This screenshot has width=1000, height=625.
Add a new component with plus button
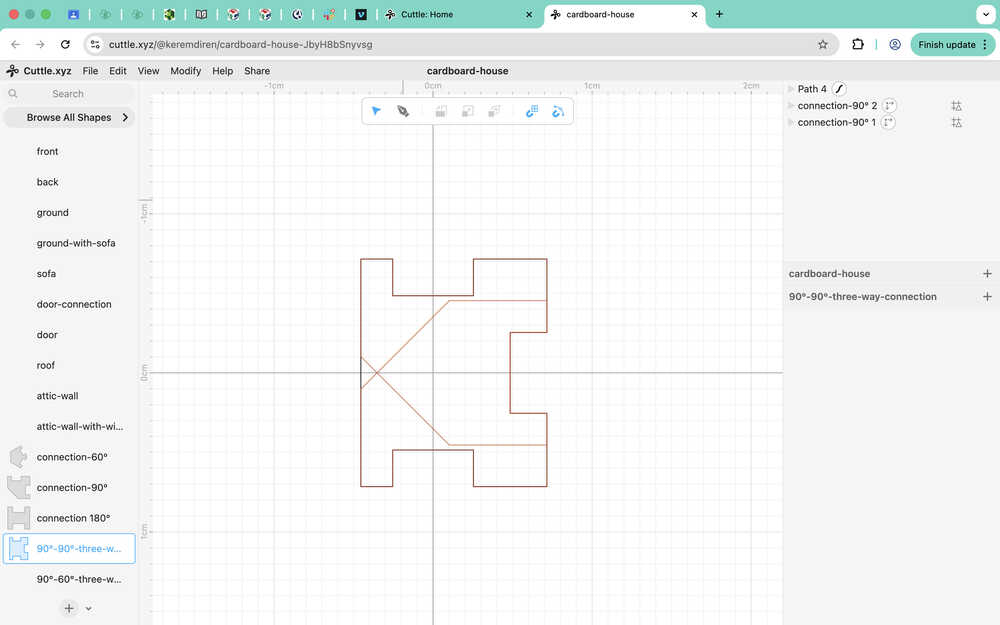tap(69, 608)
